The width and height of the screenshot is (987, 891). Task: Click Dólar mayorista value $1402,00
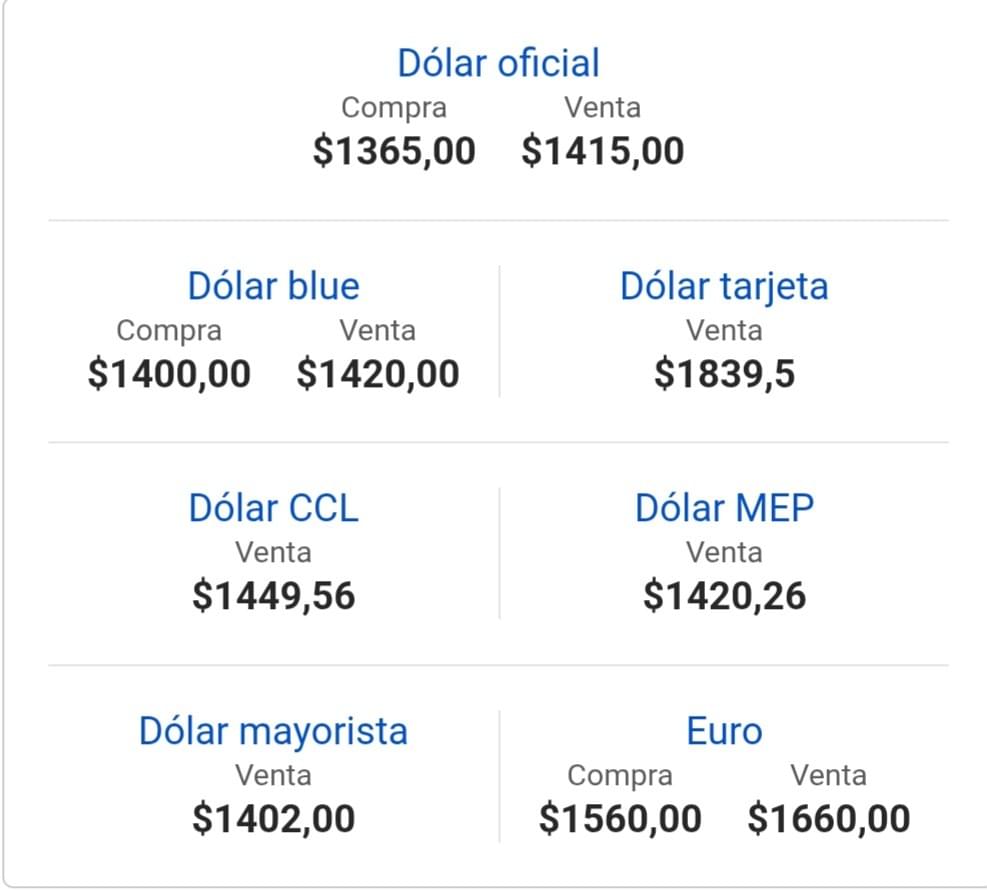coord(273,819)
